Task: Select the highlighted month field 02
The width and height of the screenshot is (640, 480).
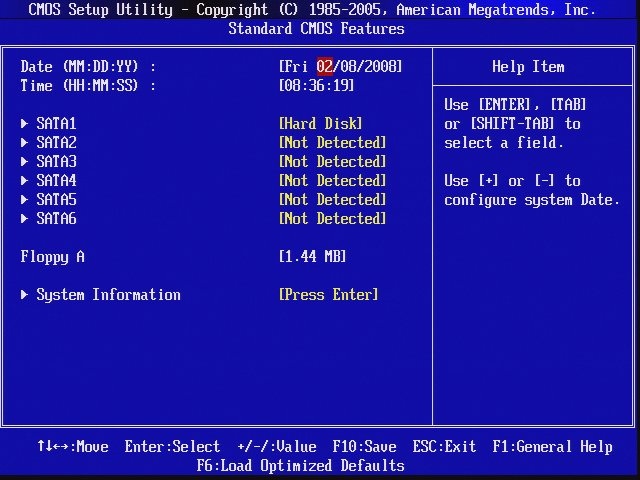Action: point(324,67)
